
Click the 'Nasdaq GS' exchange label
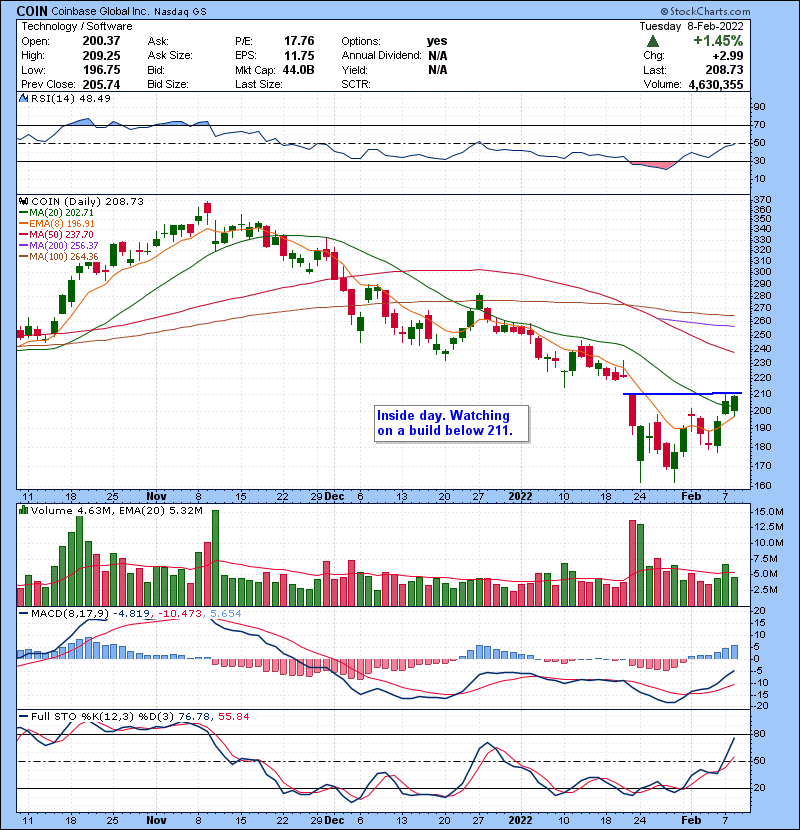180,12
